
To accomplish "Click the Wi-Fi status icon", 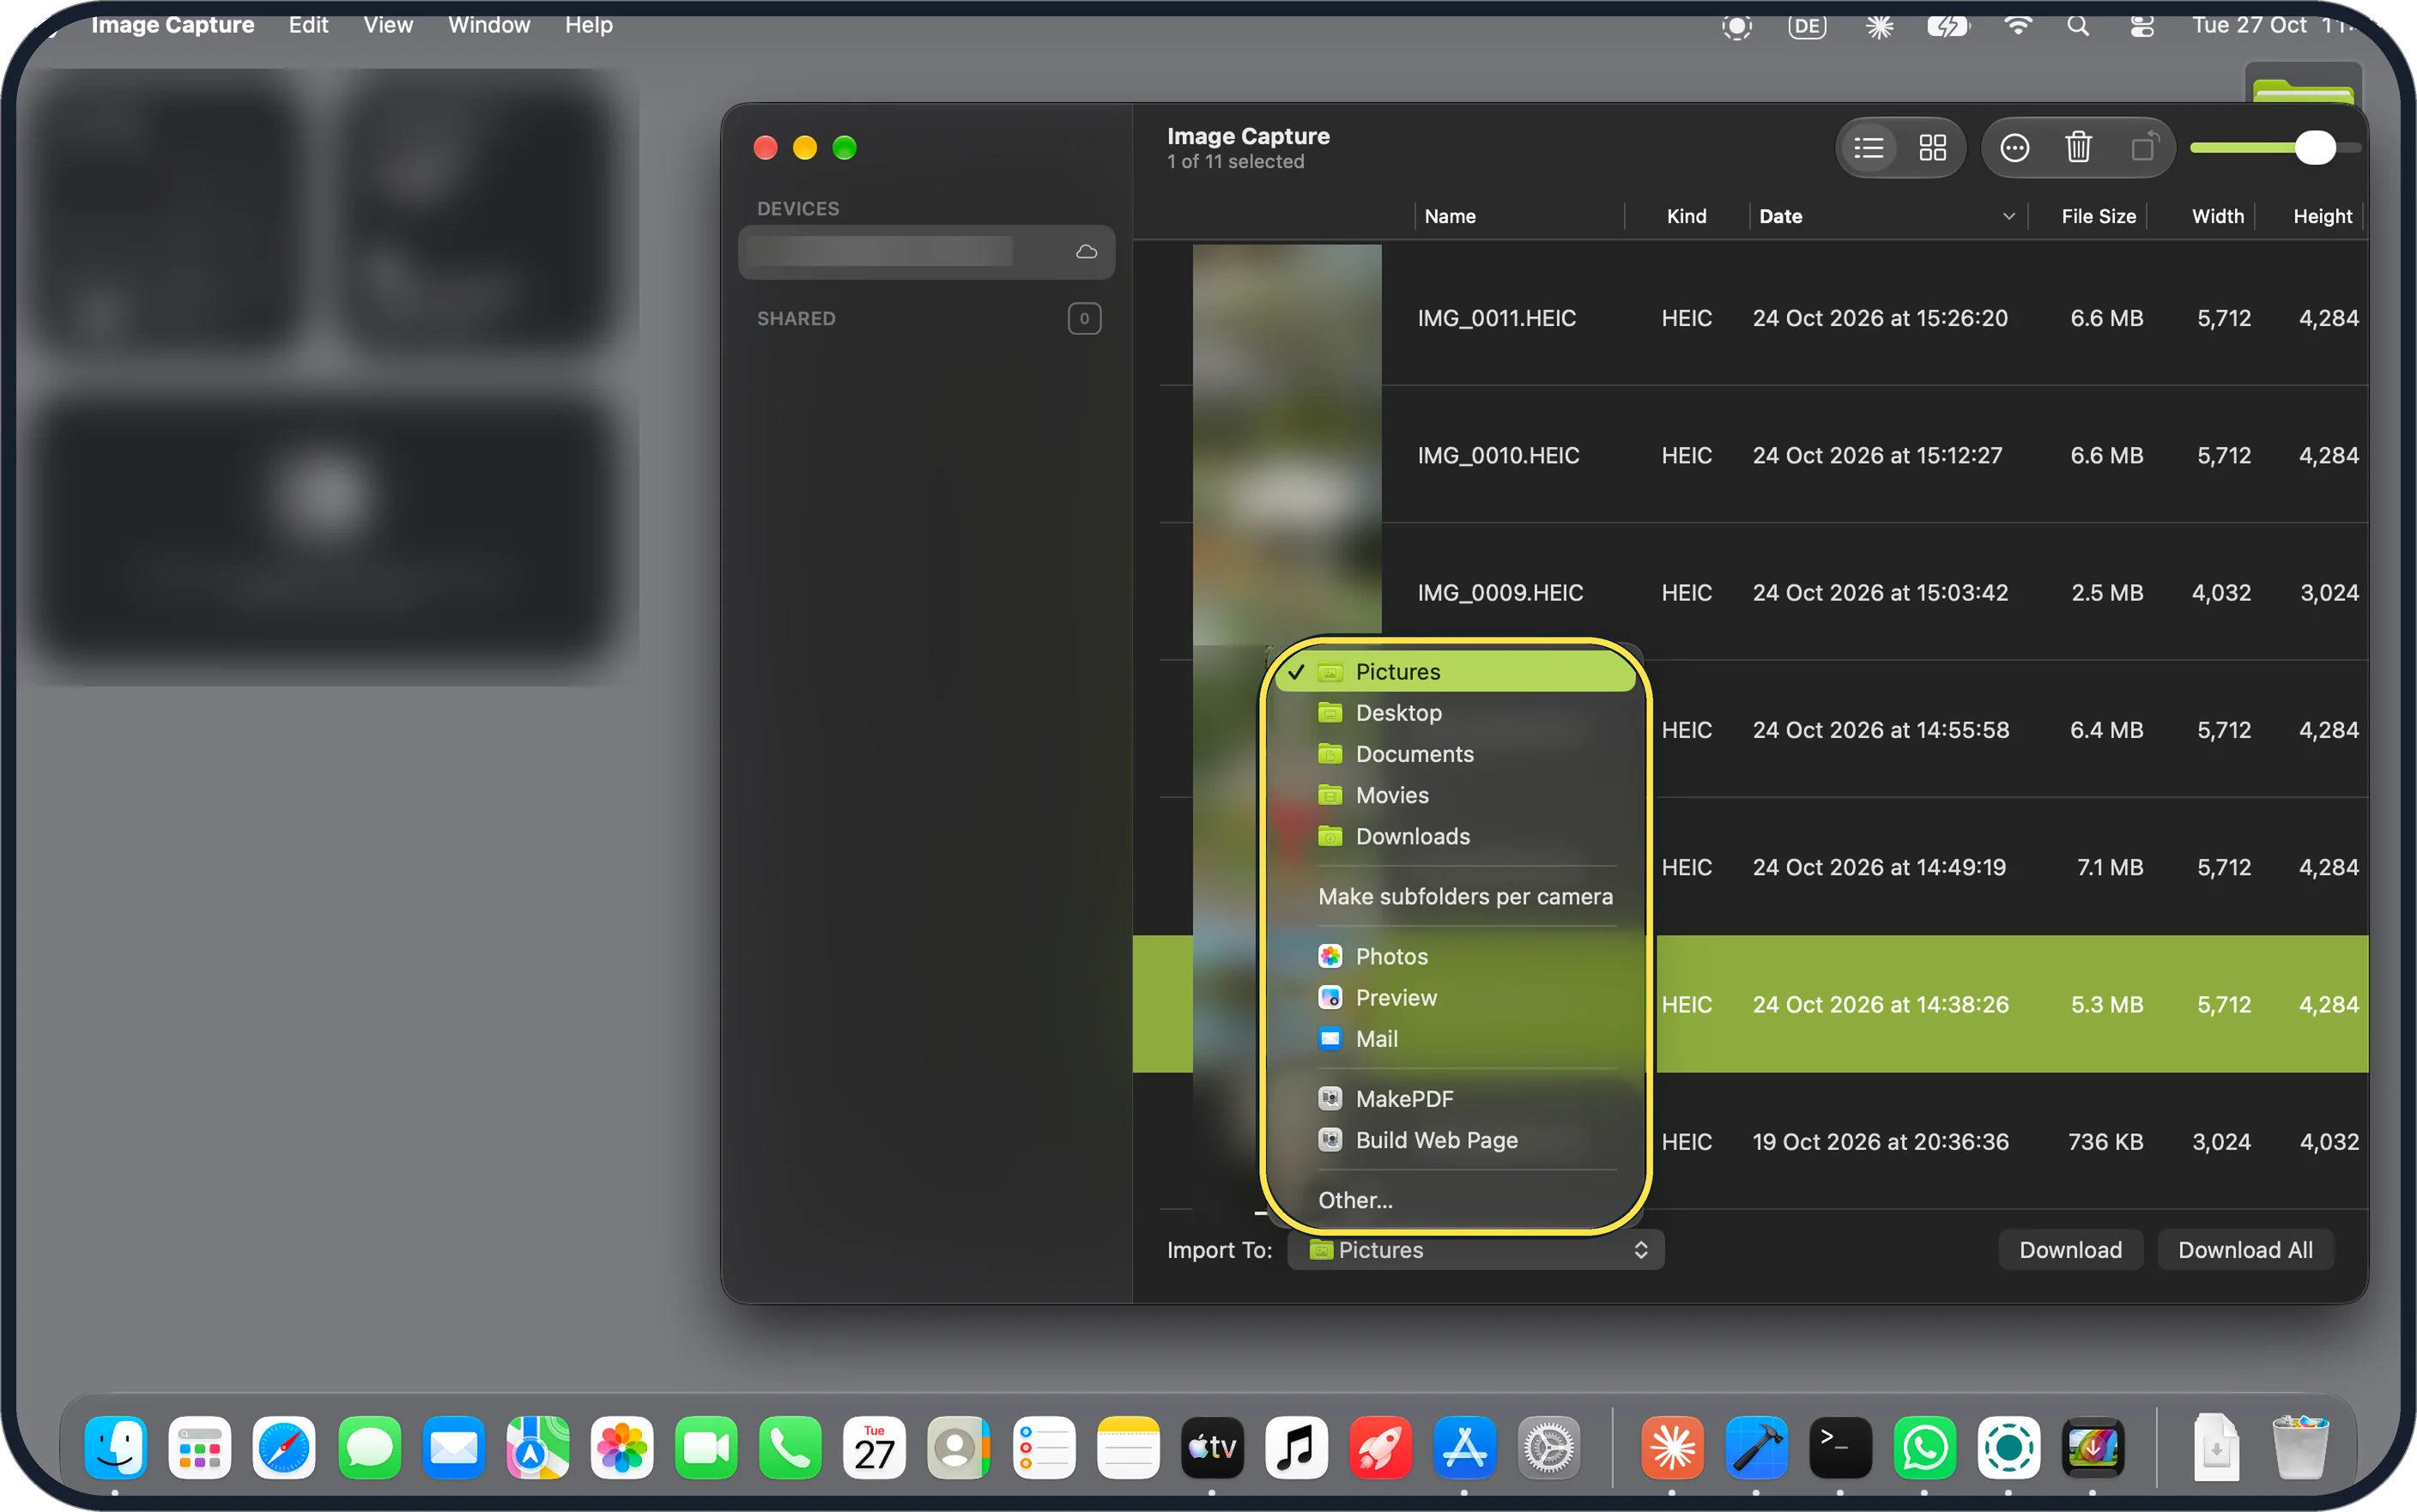I will coord(2018,26).
